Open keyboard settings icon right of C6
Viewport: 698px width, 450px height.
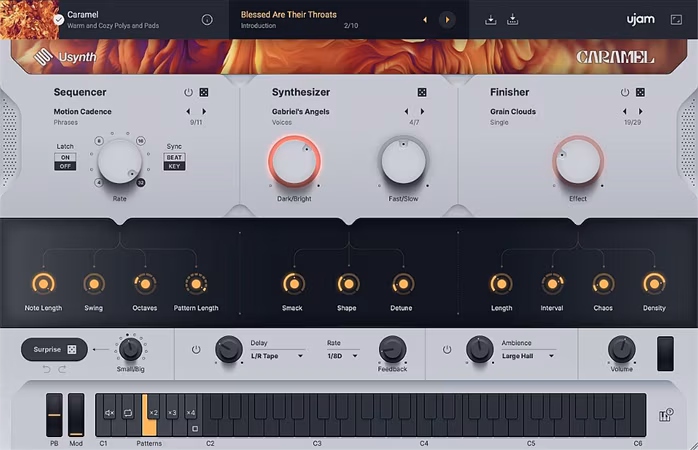(x=666, y=415)
